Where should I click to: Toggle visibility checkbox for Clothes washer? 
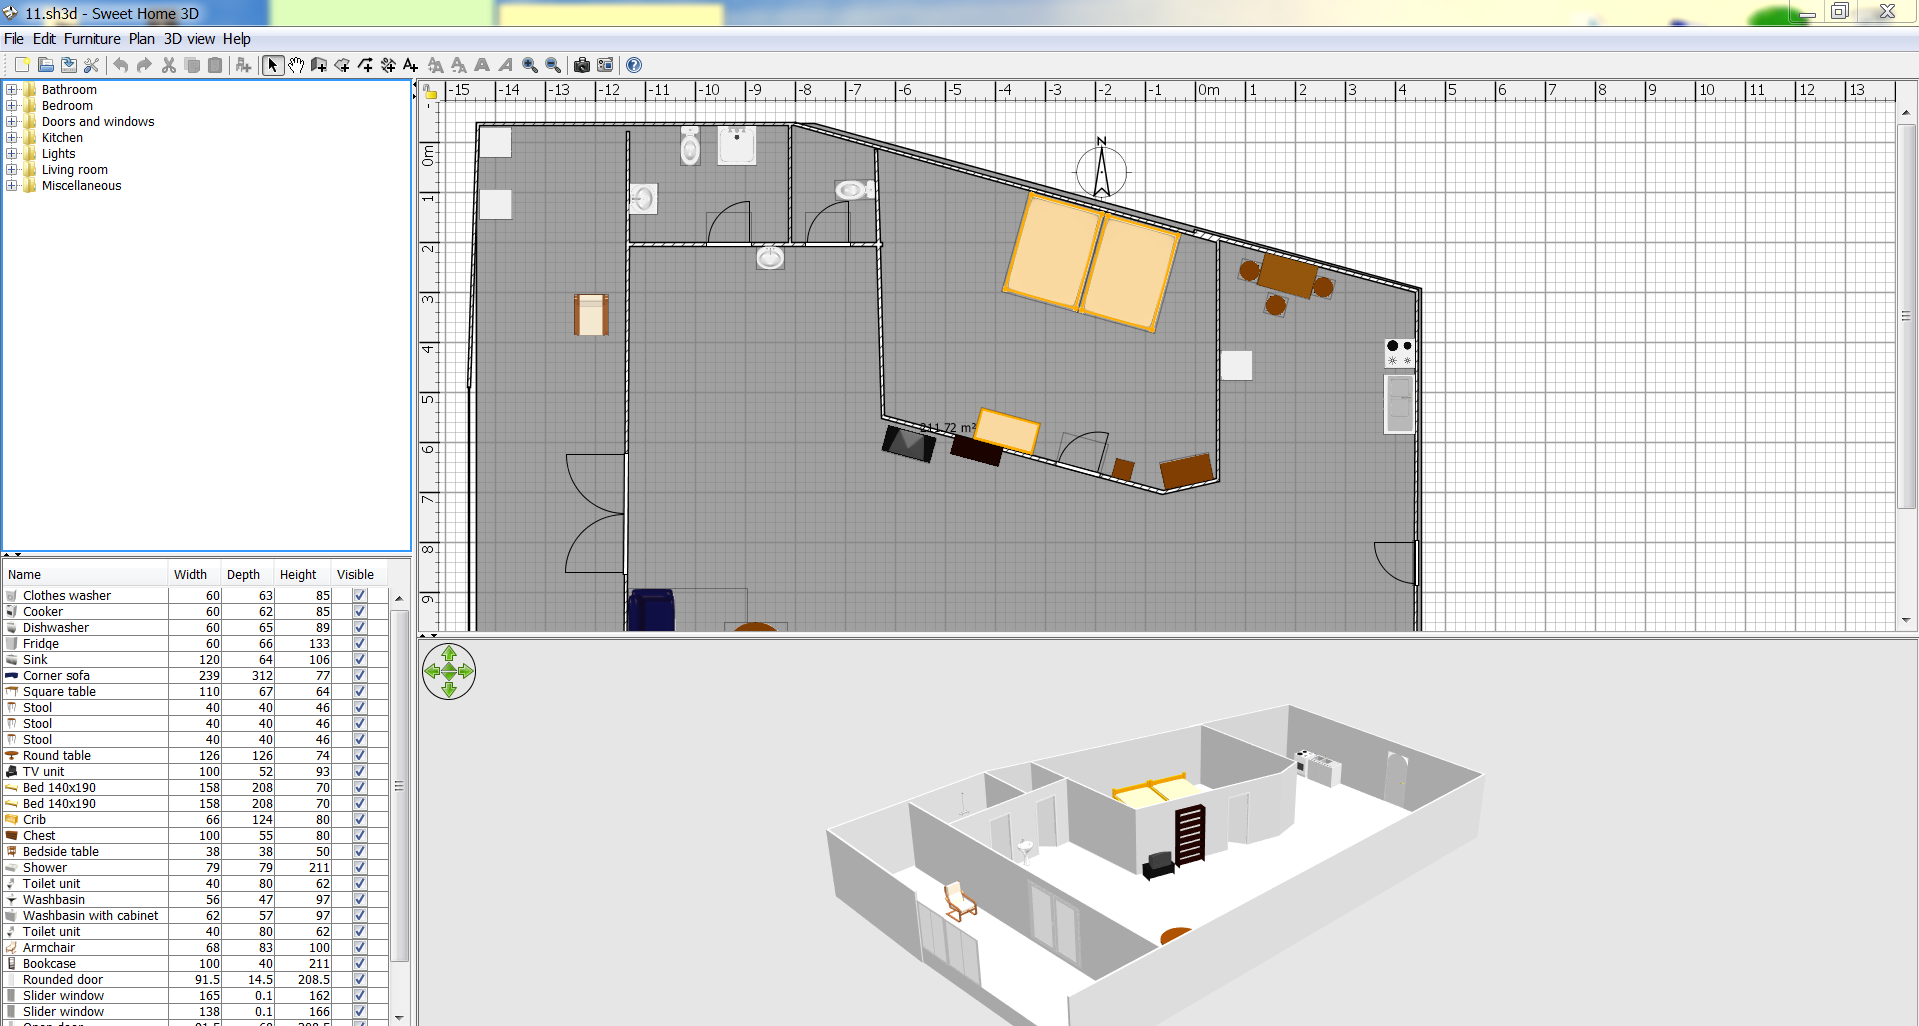pyautogui.click(x=360, y=596)
